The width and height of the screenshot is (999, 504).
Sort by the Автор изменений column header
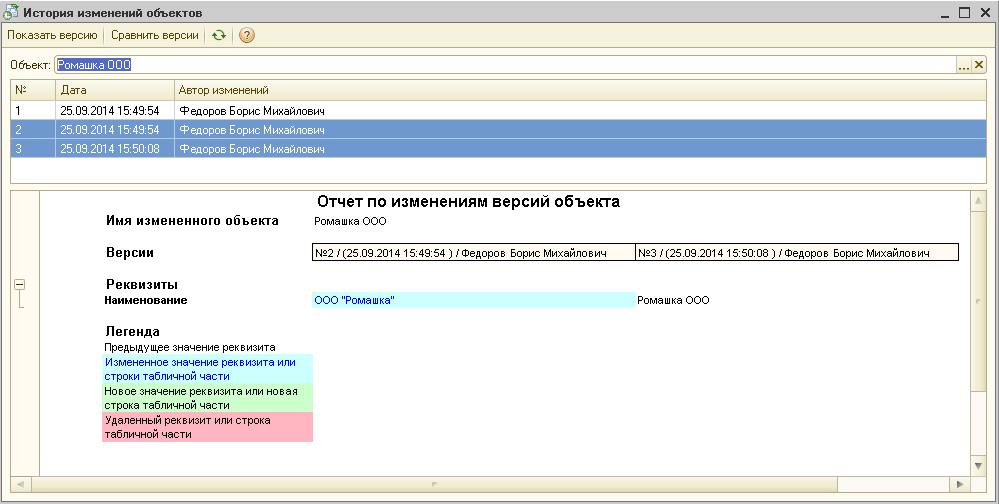click(x=580, y=90)
